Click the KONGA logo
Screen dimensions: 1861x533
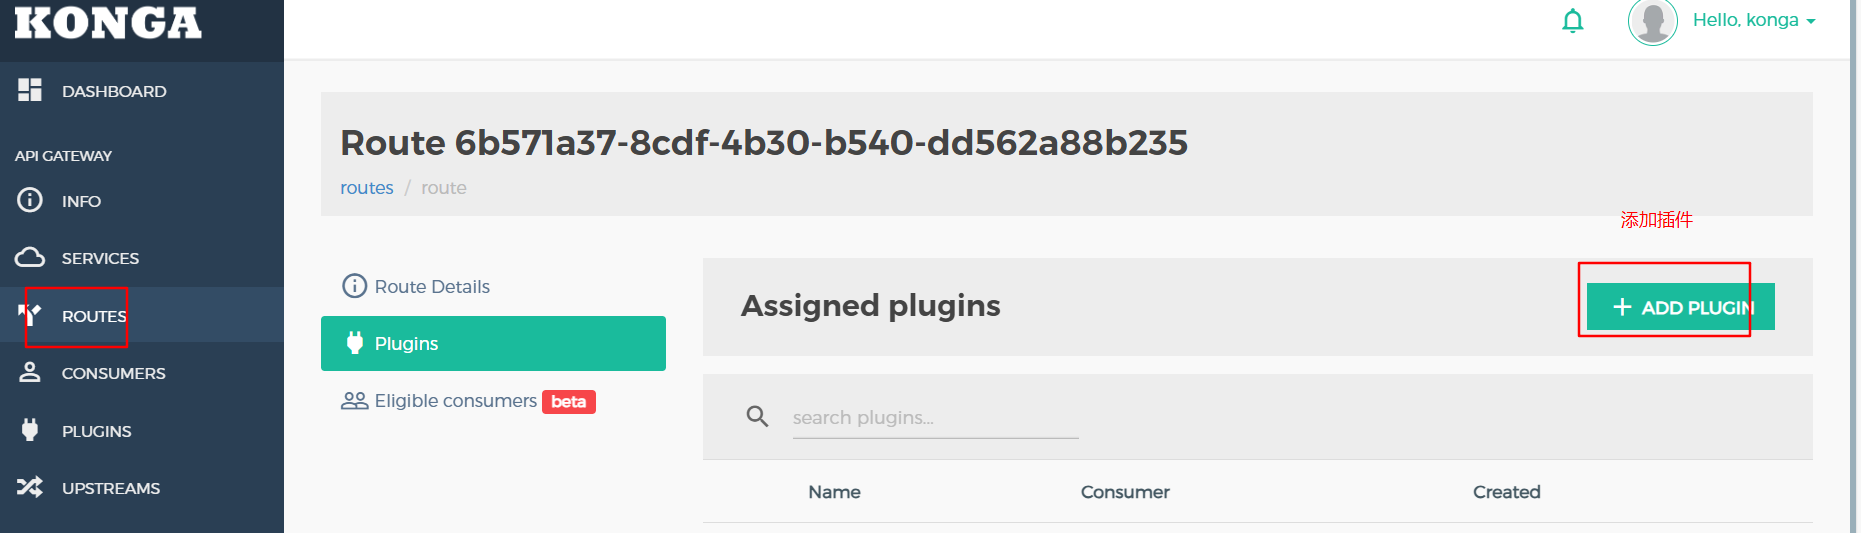coord(108,23)
